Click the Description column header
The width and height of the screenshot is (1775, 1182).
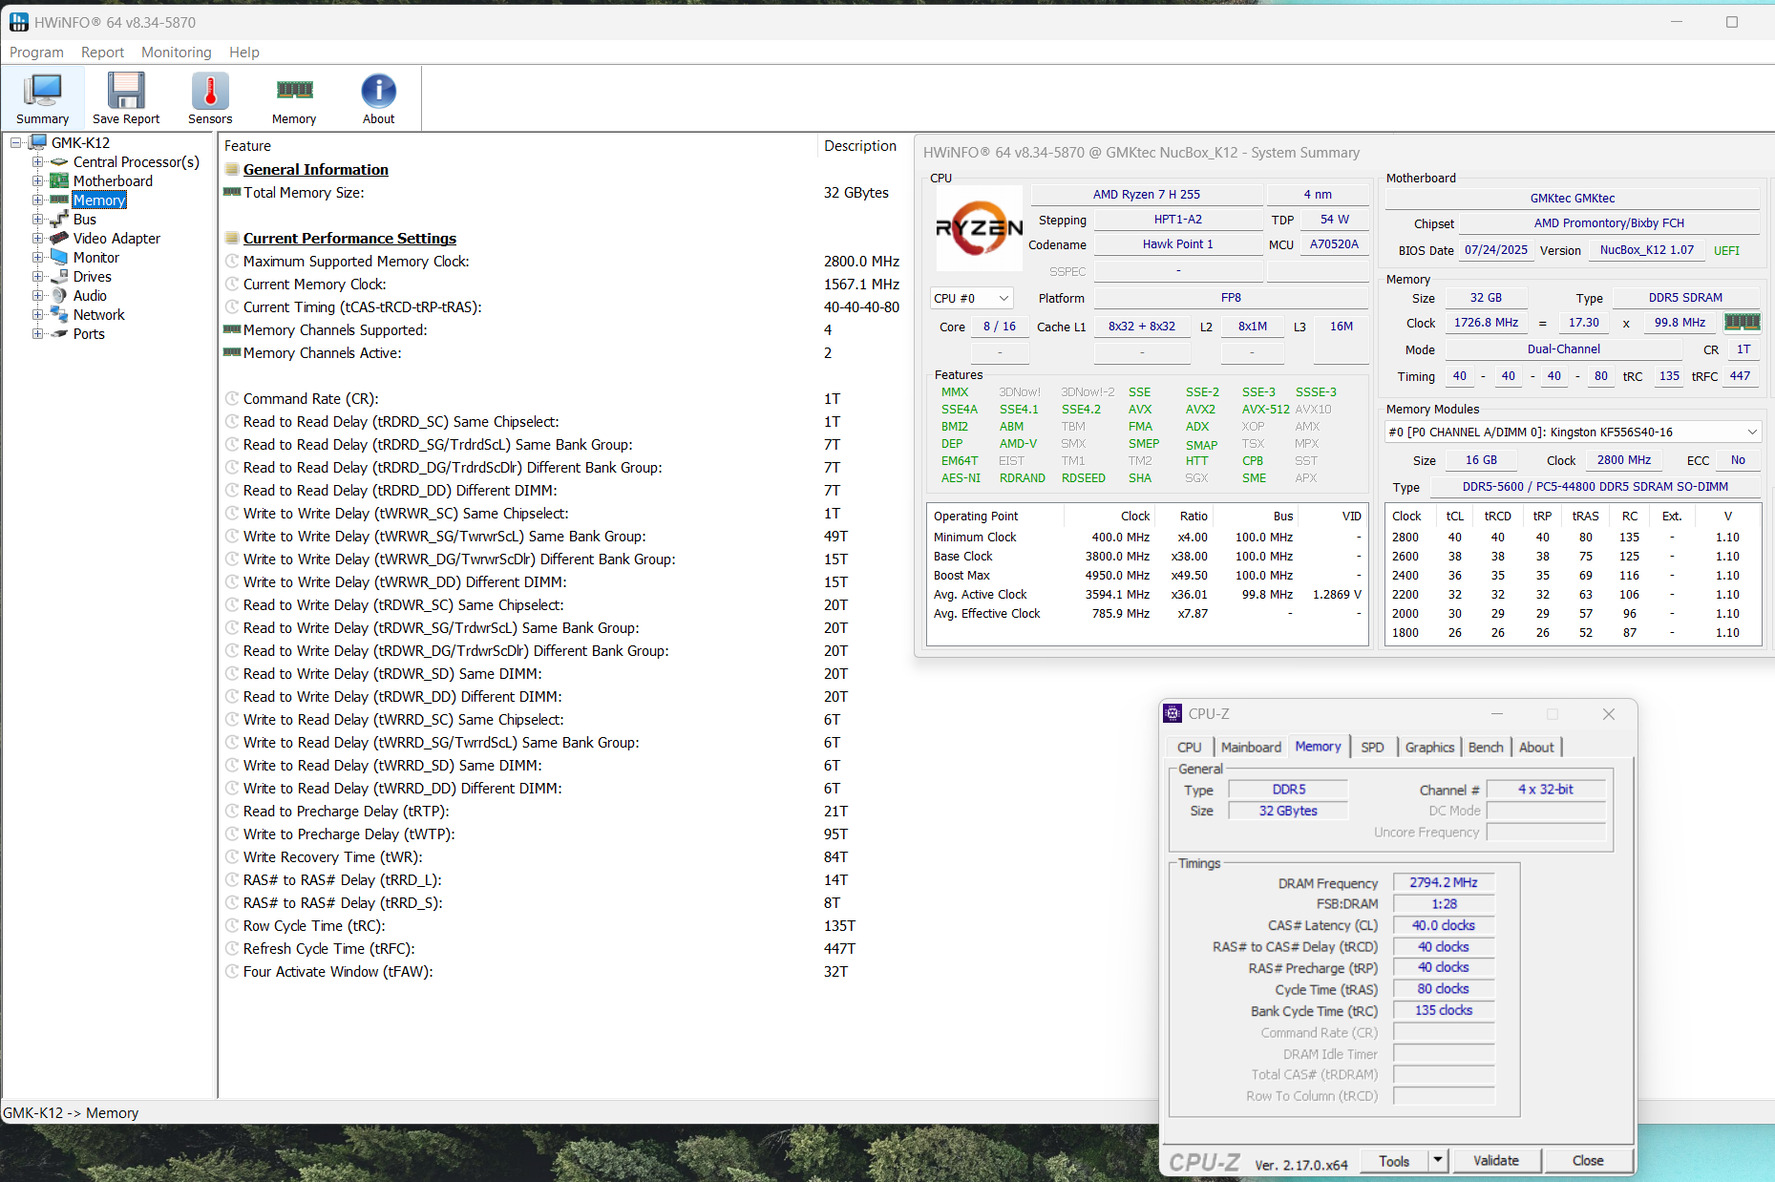click(861, 146)
